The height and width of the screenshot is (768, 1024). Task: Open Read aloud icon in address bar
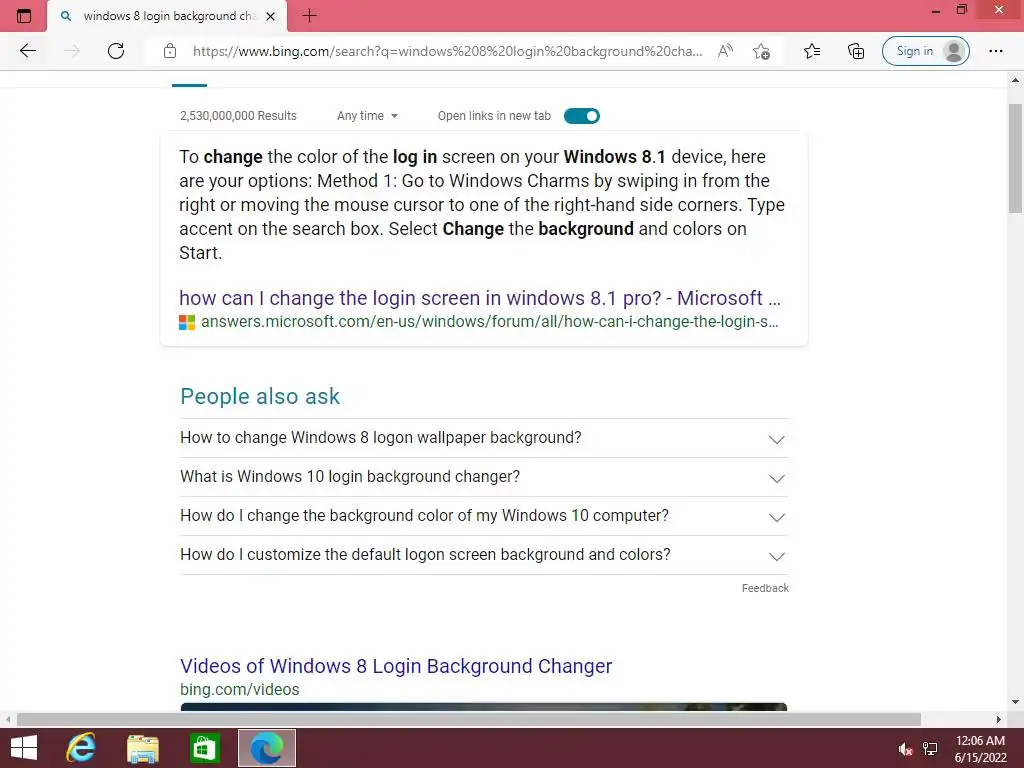coord(725,51)
